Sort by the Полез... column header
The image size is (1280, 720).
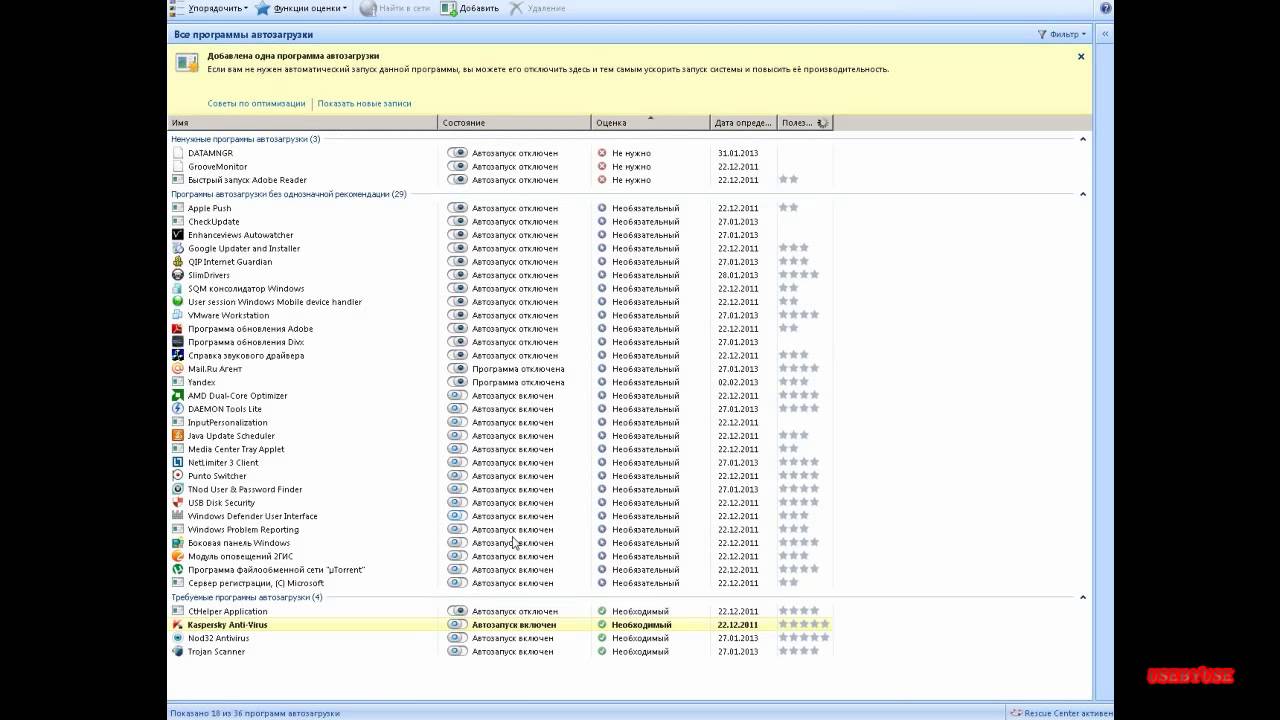[x=804, y=123]
